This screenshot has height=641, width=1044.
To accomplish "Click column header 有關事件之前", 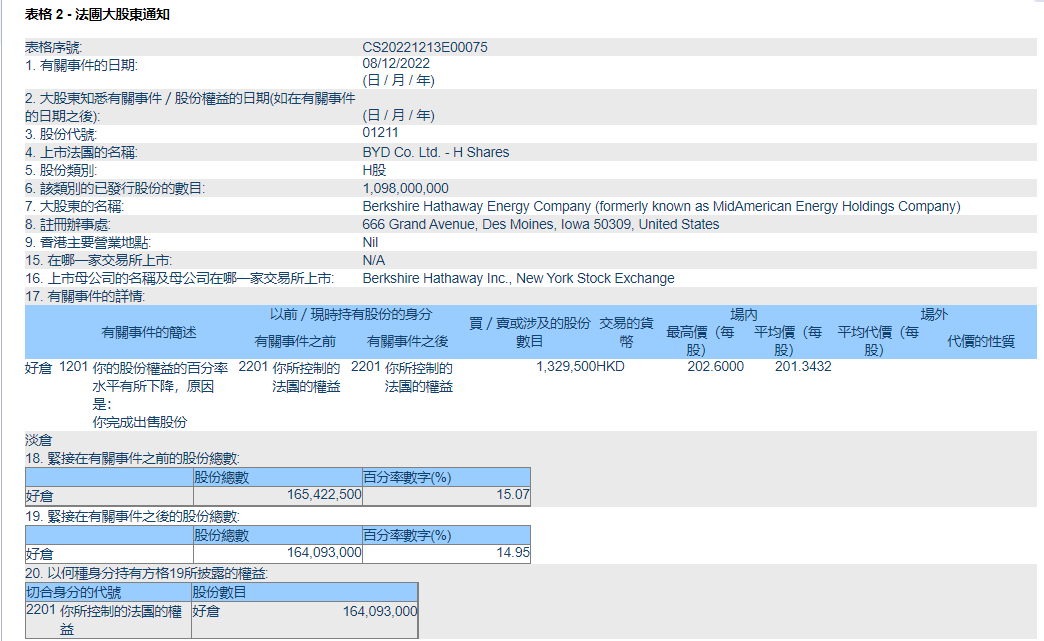I will [295, 341].
